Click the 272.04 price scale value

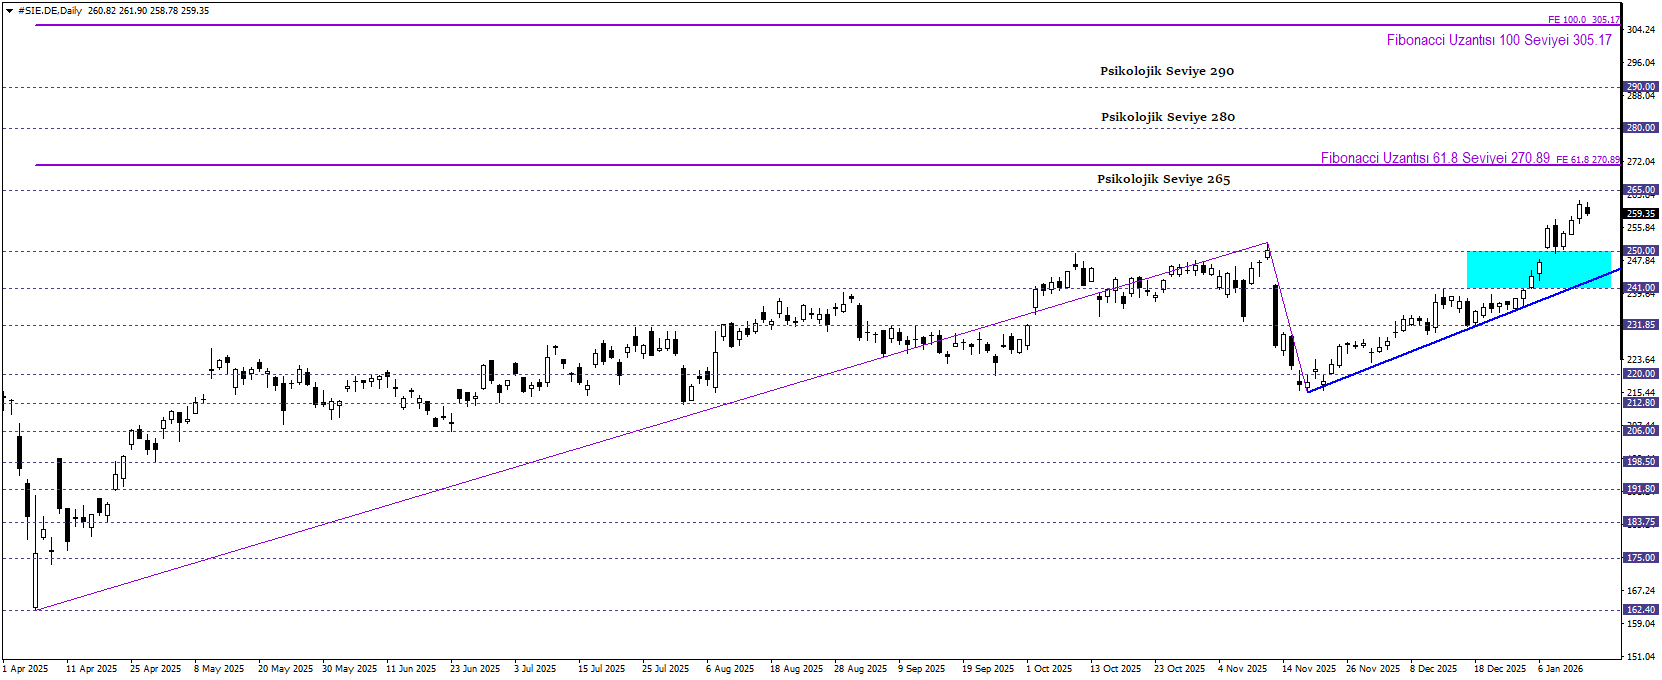[1641, 162]
